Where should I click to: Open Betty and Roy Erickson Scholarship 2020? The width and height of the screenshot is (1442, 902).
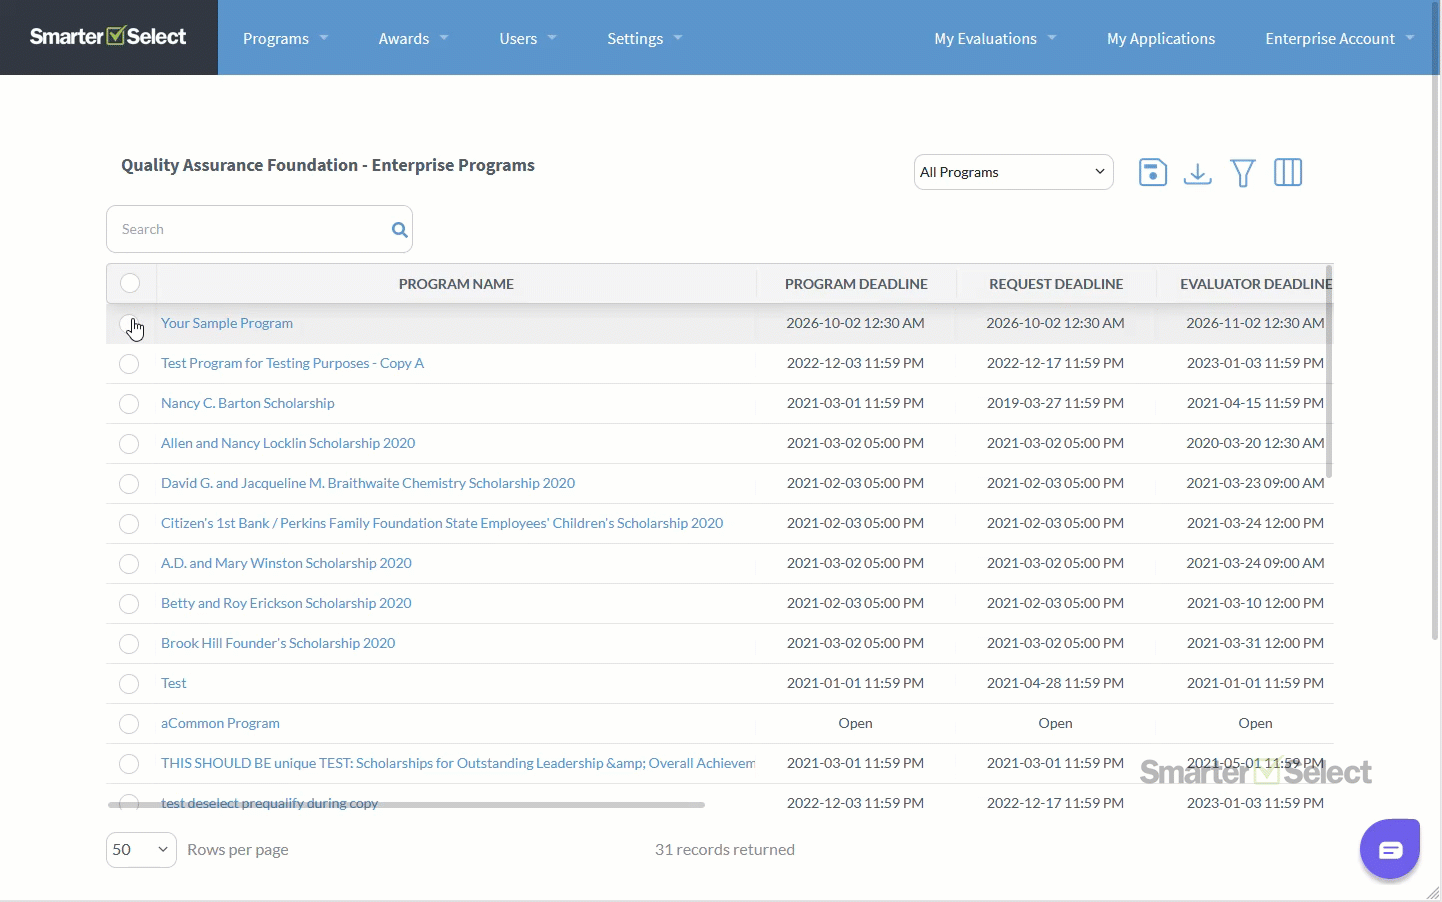click(x=286, y=603)
